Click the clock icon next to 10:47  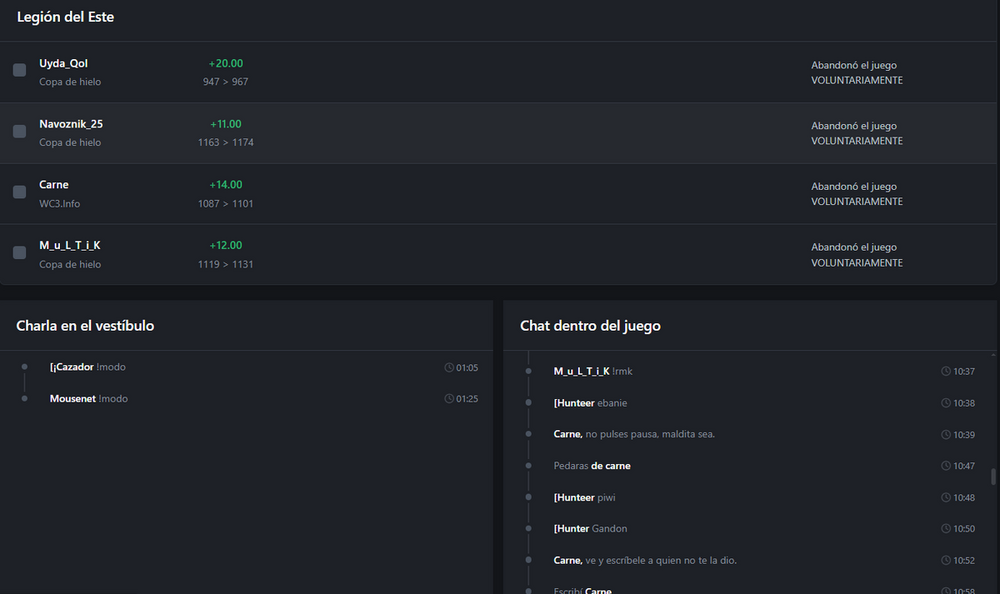946,466
